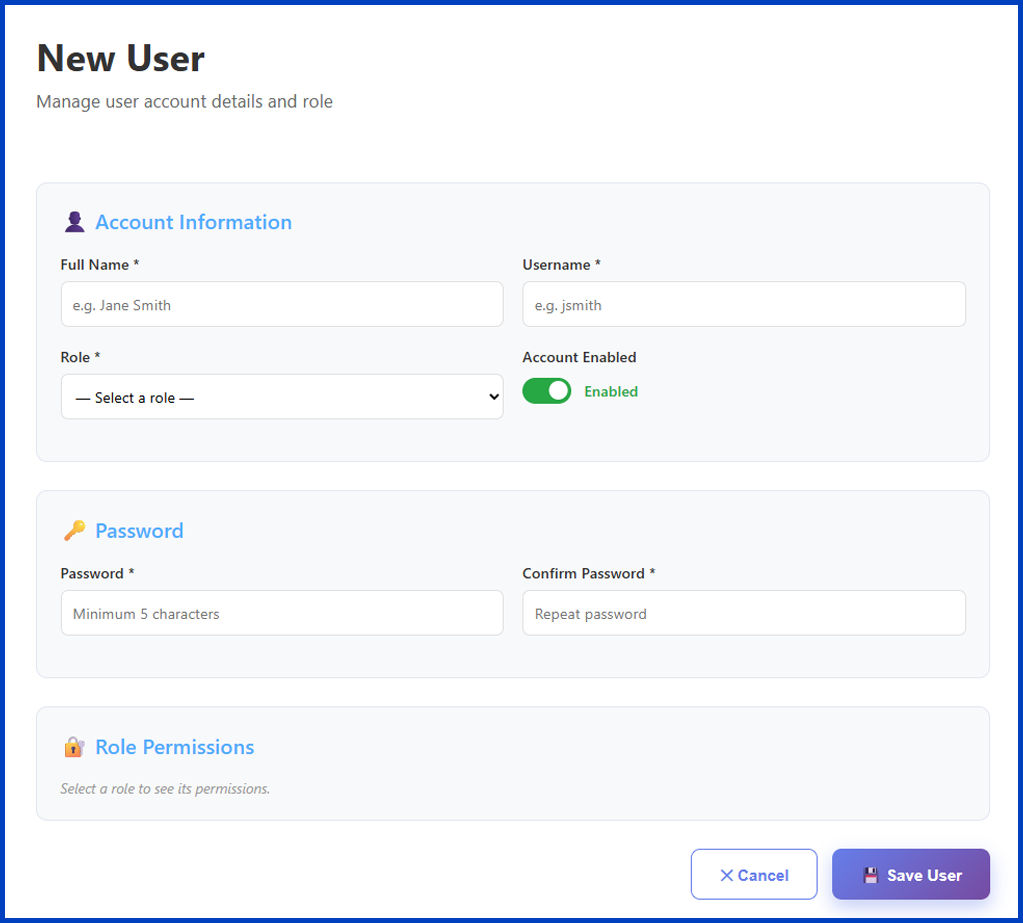Image resolution: width=1023 pixels, height=923 pixels.
Task: Click 'Manage user account details and role' subtitle
Action: pyautogui.click(x=185, y=101)
